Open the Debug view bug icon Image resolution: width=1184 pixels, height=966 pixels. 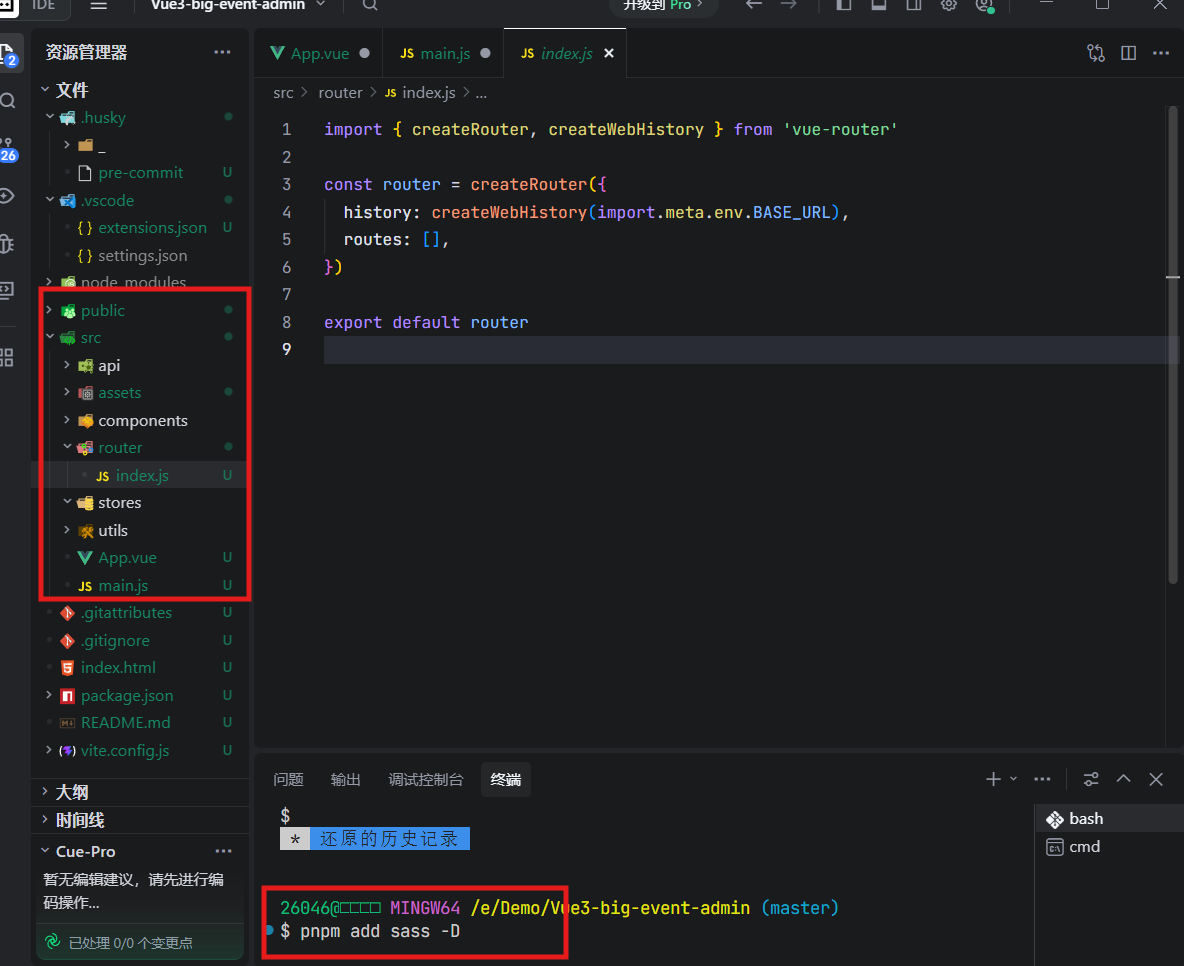(7, 243)
